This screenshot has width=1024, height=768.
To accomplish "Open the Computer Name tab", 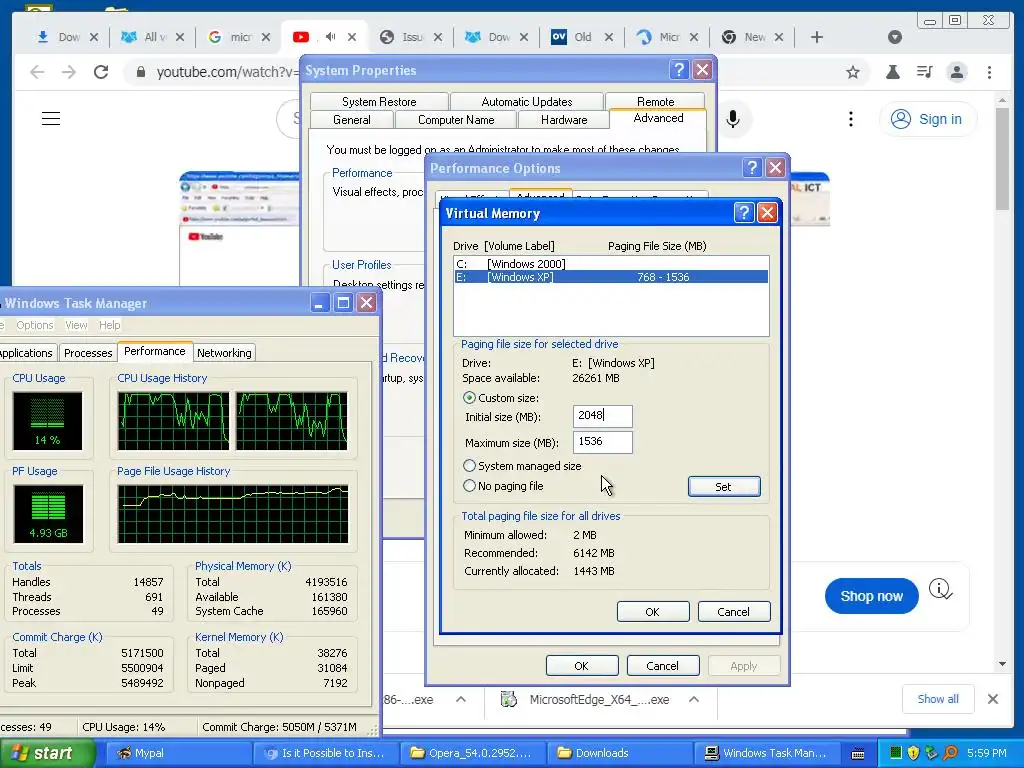I will 456,120.
